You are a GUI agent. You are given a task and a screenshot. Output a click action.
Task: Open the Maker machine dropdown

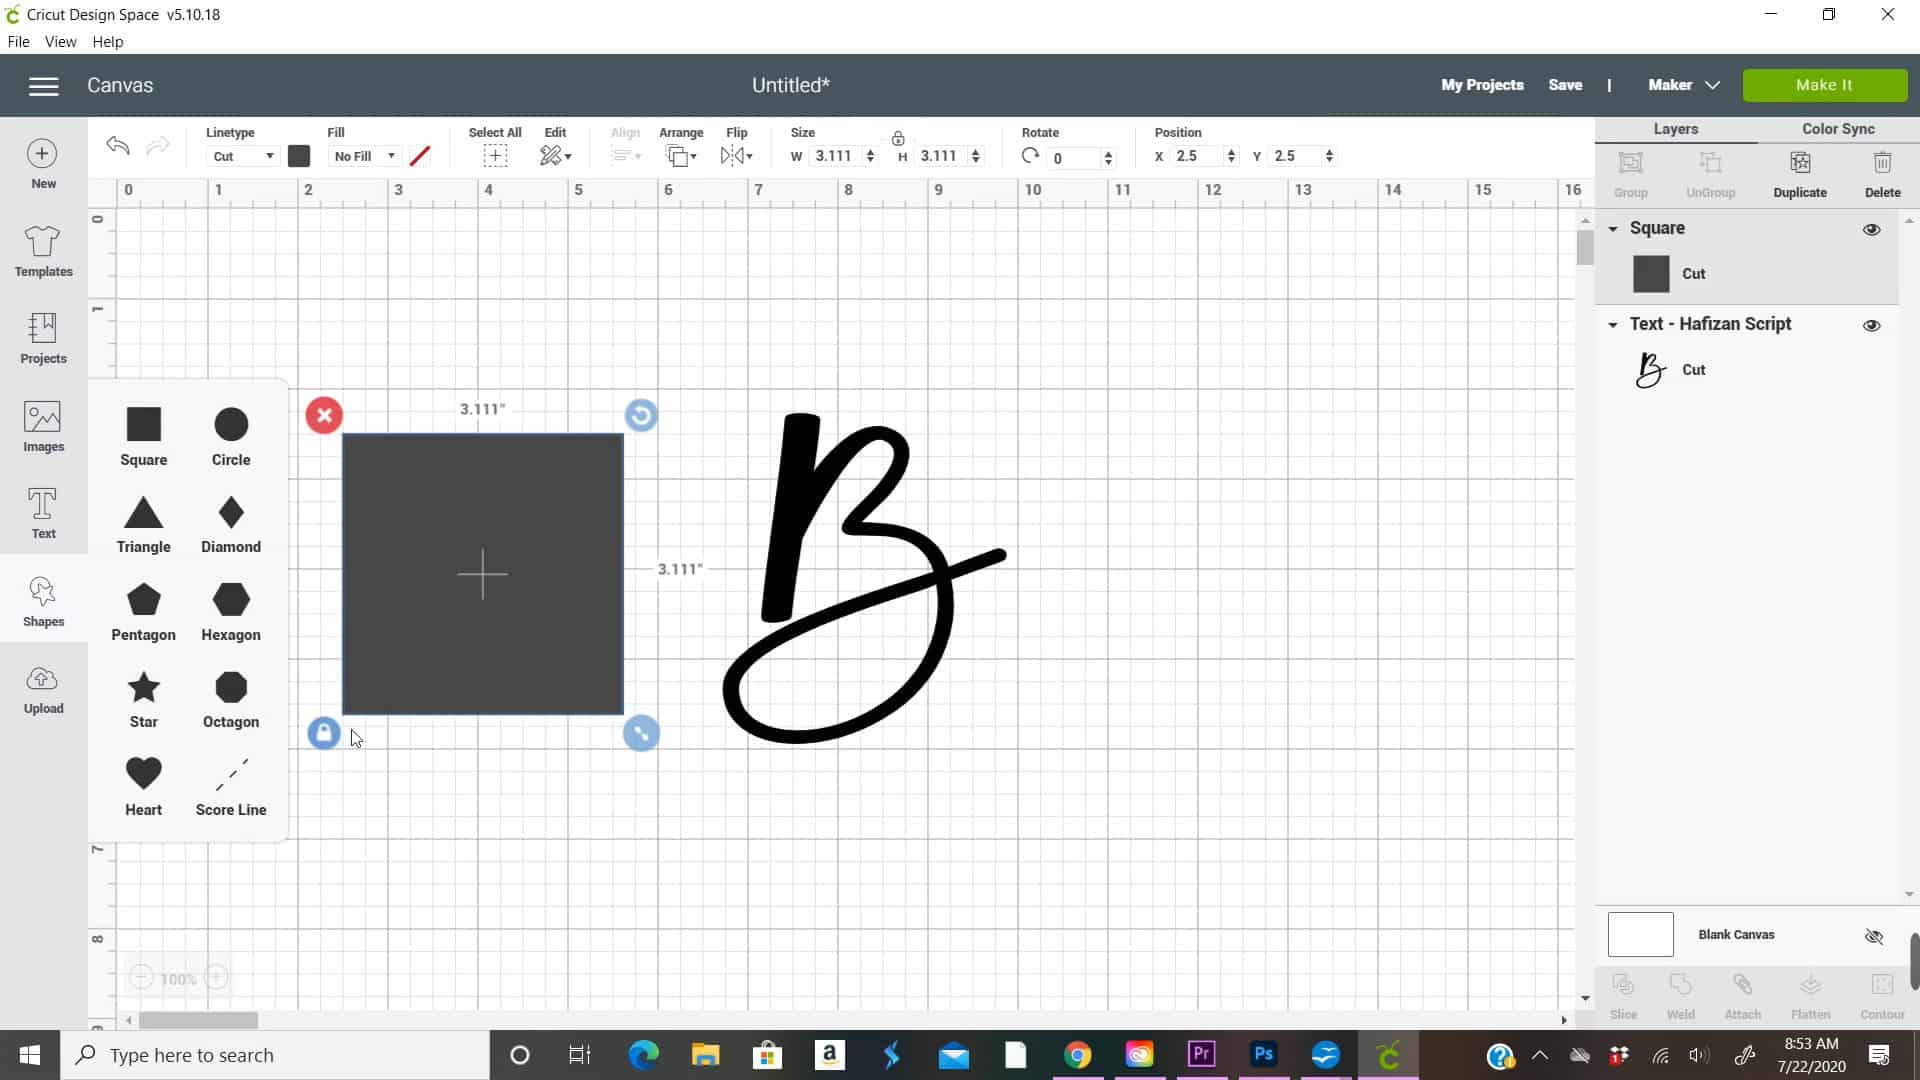(1684, 85)
